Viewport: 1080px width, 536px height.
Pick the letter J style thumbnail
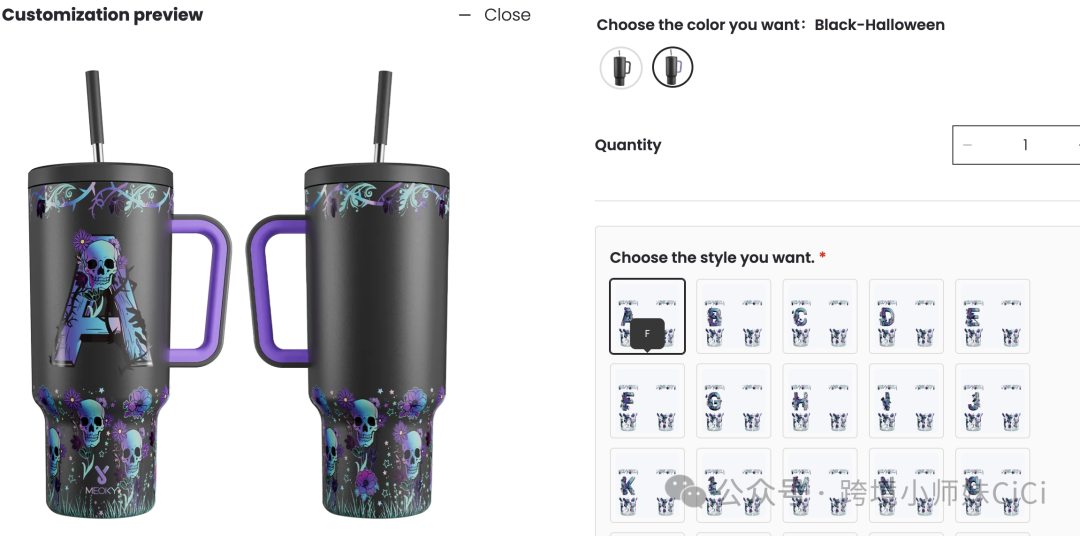pyautogui.click(x=993, y=401)
